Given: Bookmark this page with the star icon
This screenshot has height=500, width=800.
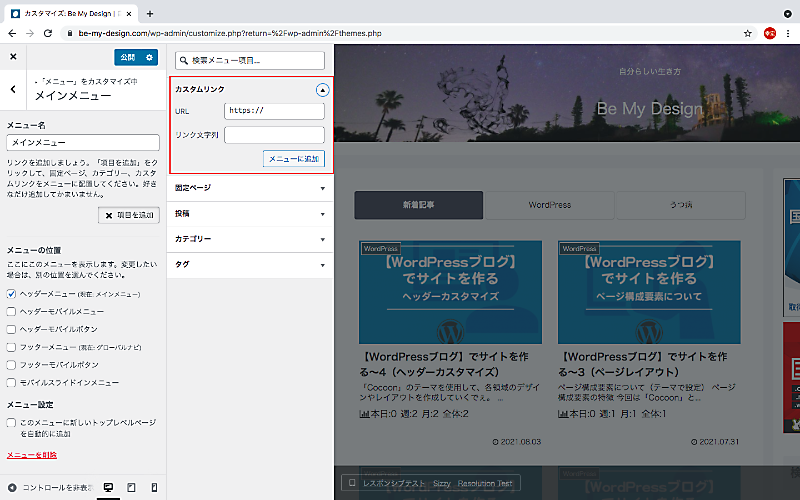Looking at the screenshot, I should click(748, 33).
